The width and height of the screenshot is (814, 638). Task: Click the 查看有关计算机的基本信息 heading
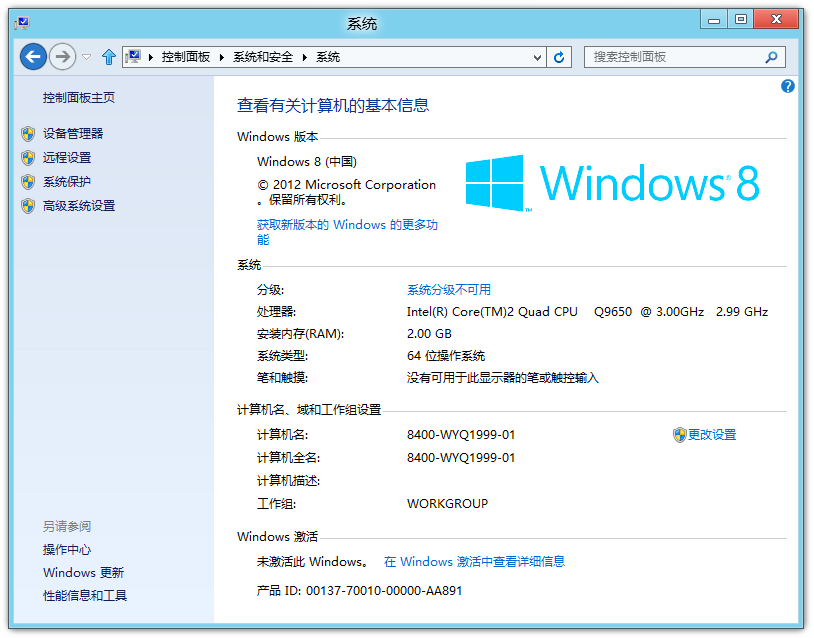333,106
